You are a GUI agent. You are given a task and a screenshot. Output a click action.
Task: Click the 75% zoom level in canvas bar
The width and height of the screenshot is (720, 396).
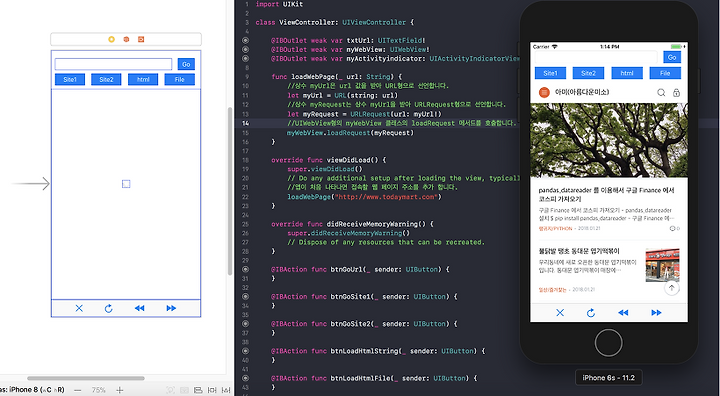point(98,390)
